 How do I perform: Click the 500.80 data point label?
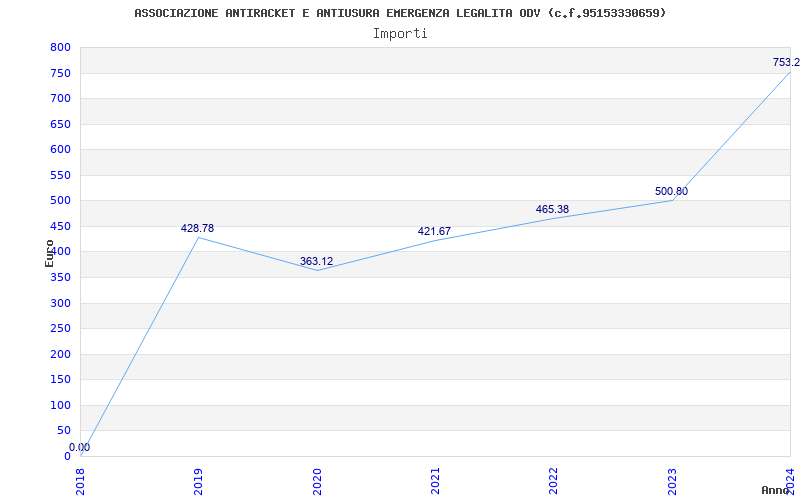(x=671, y=192)
